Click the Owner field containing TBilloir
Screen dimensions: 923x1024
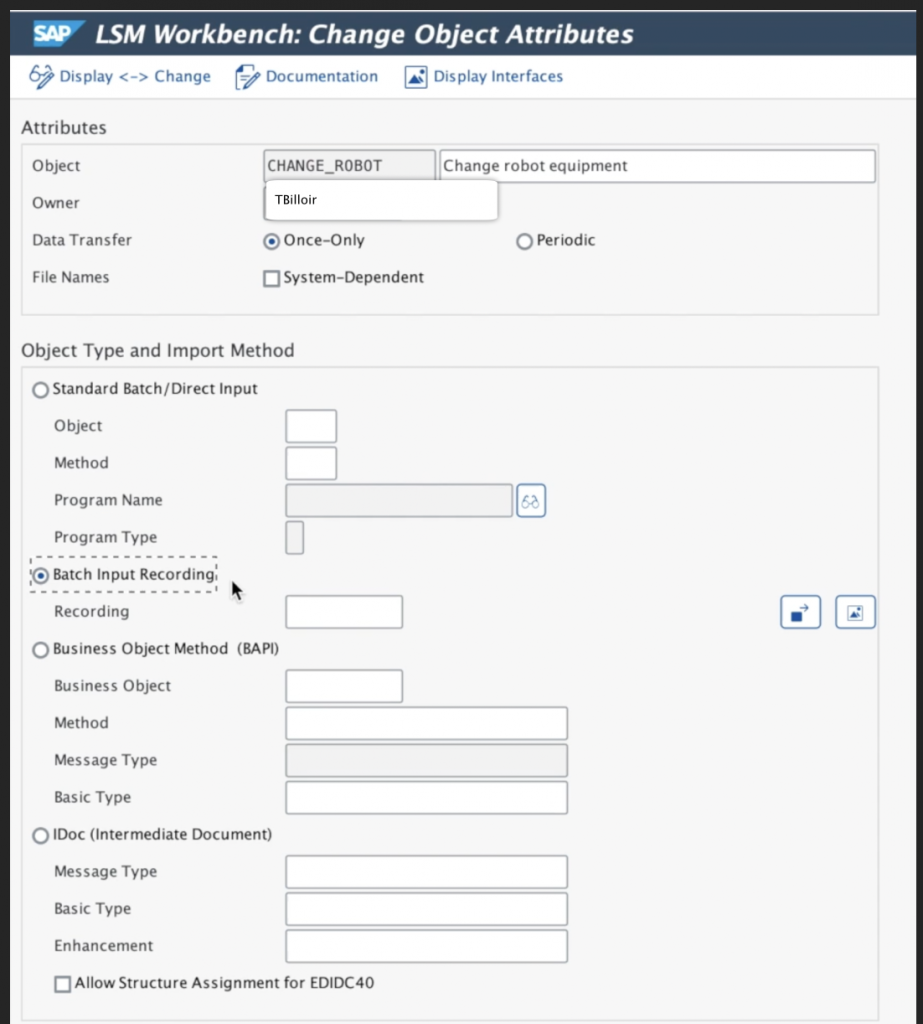[x=381, y=200]
